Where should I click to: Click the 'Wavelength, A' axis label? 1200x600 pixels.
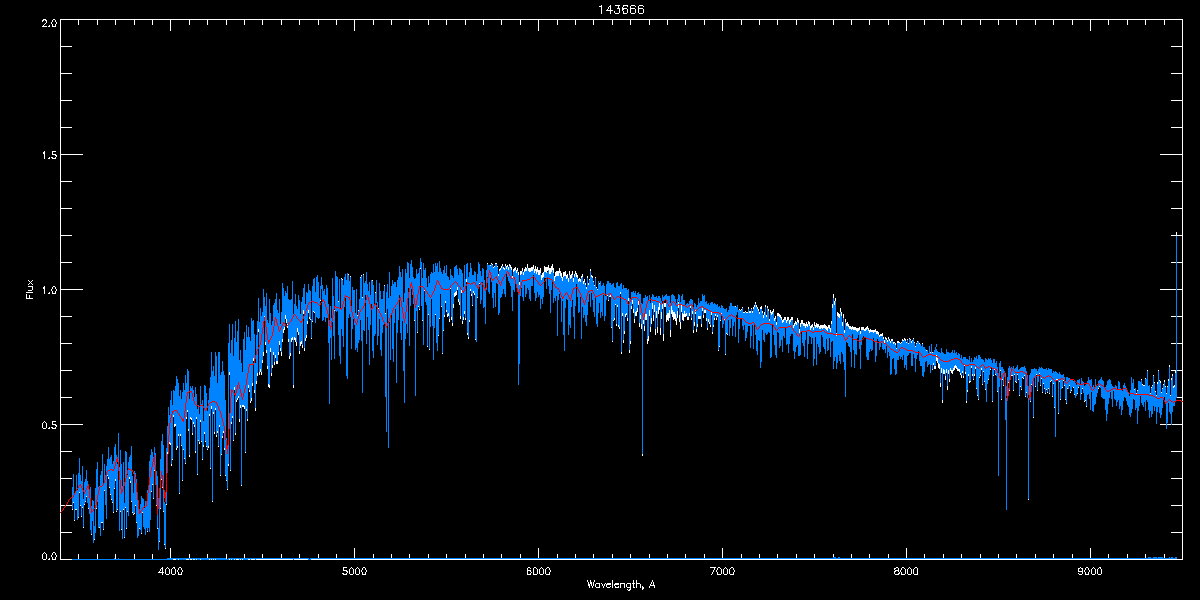point(621,584)
